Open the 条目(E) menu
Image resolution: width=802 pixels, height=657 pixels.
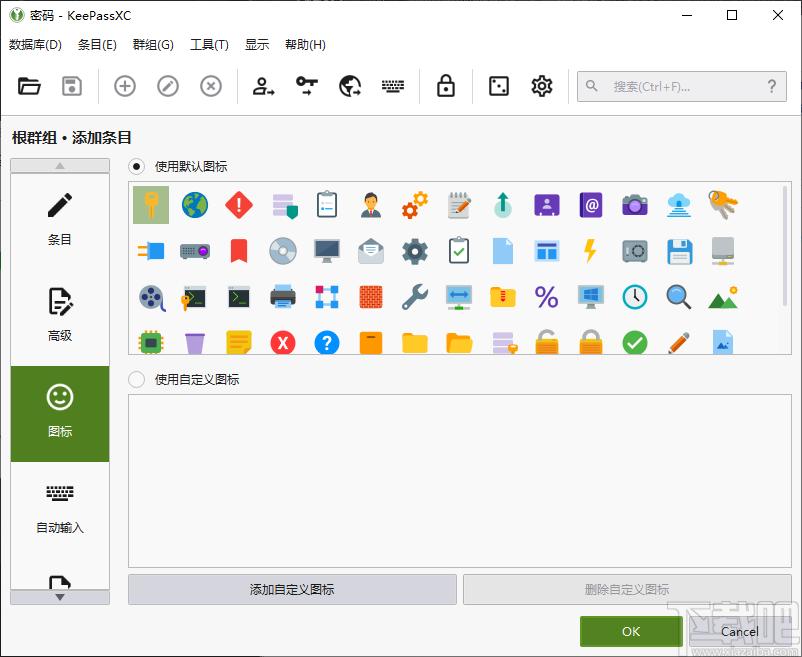(97, 45)
